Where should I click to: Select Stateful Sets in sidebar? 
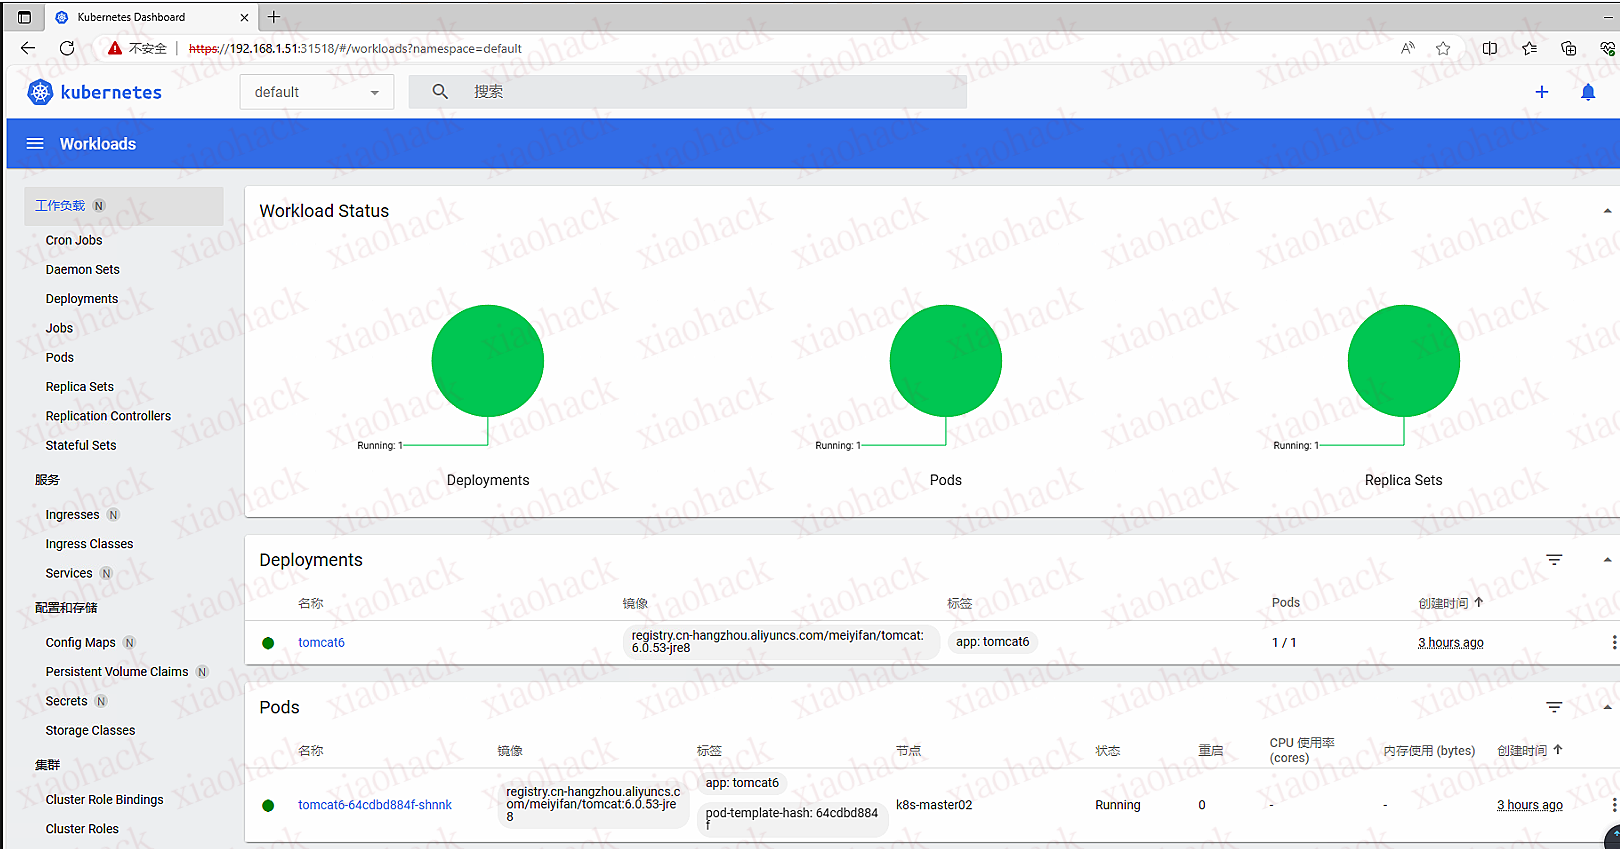coord(81,445)
